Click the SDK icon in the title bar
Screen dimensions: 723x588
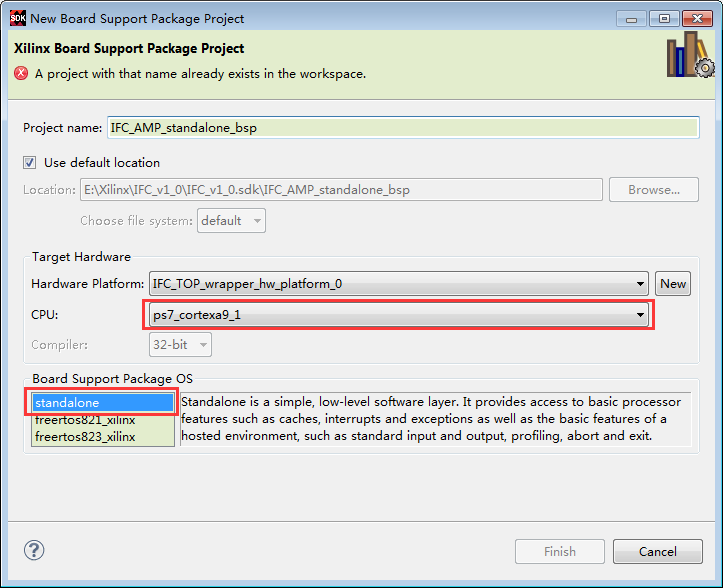point(18,18)
